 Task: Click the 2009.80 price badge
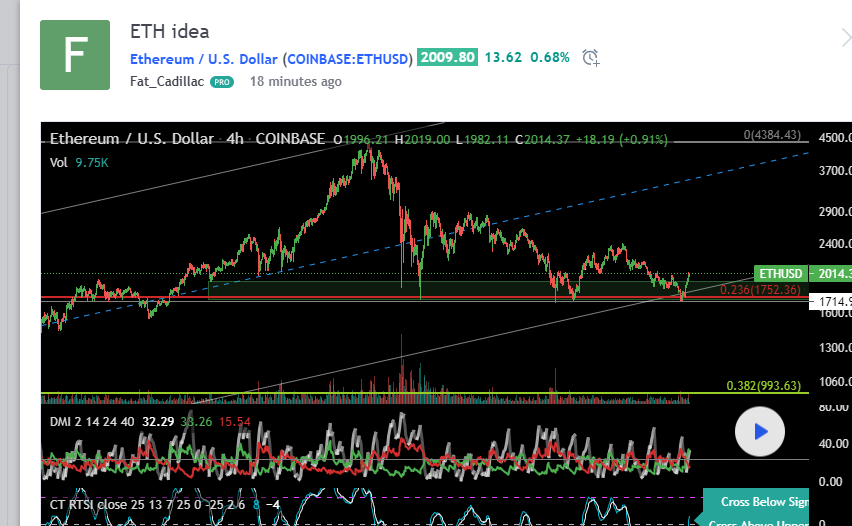447,57
